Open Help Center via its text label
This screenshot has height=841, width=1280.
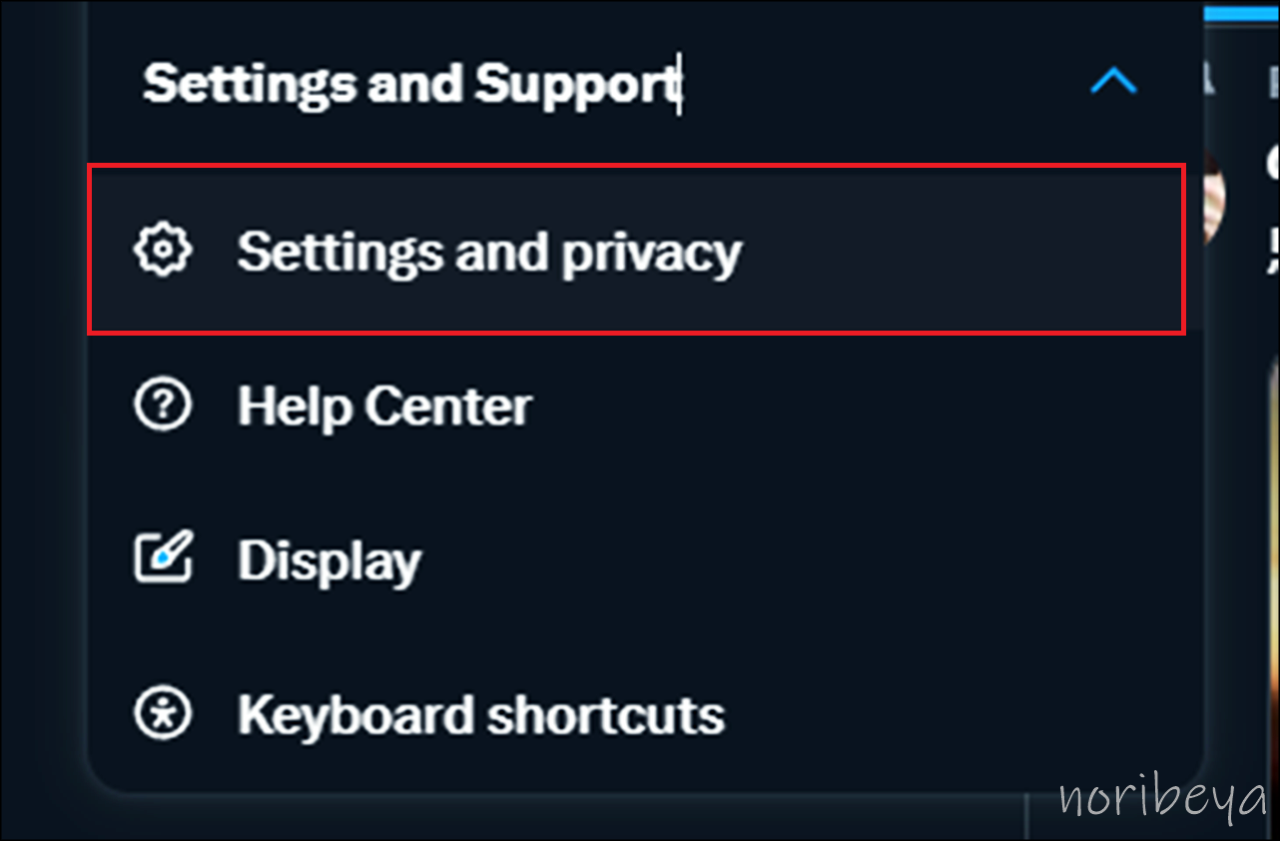click(384, 406)
